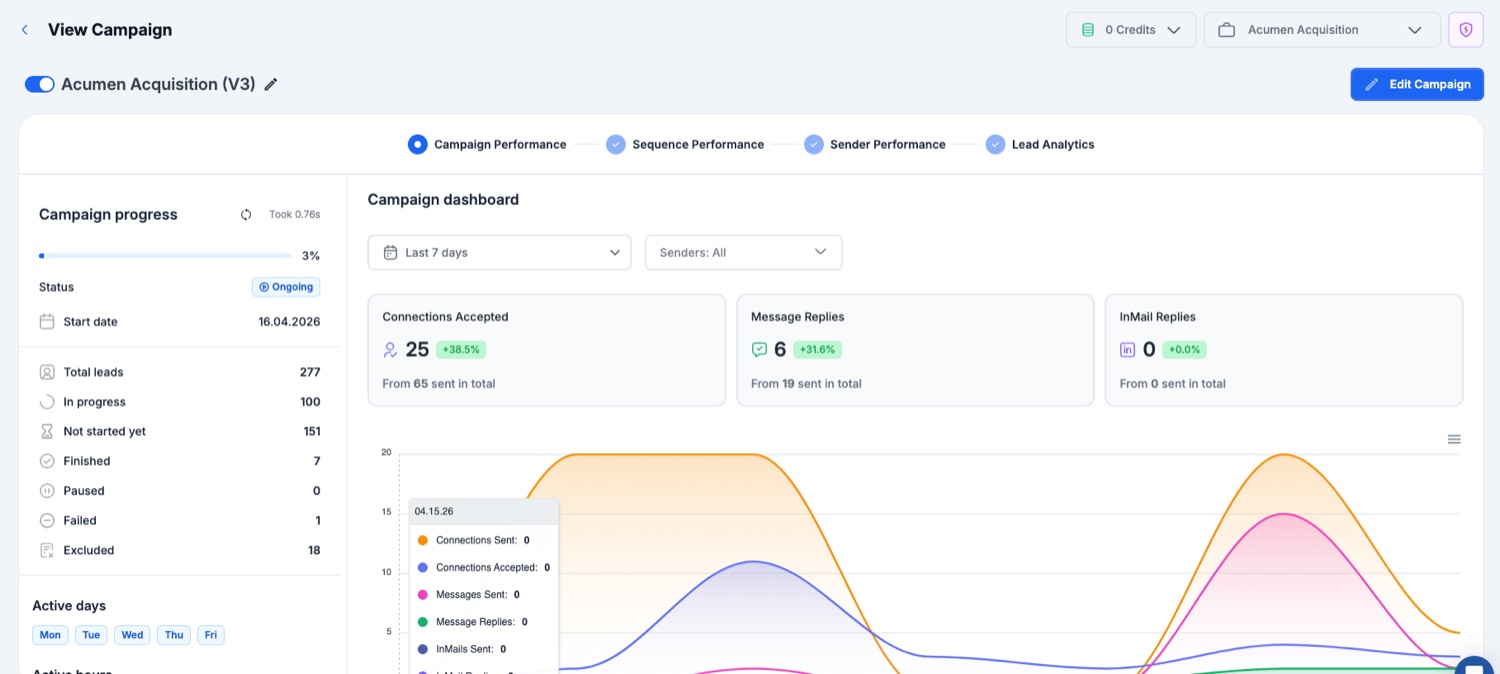Click the In progress value 100

(x=310, y=402)
